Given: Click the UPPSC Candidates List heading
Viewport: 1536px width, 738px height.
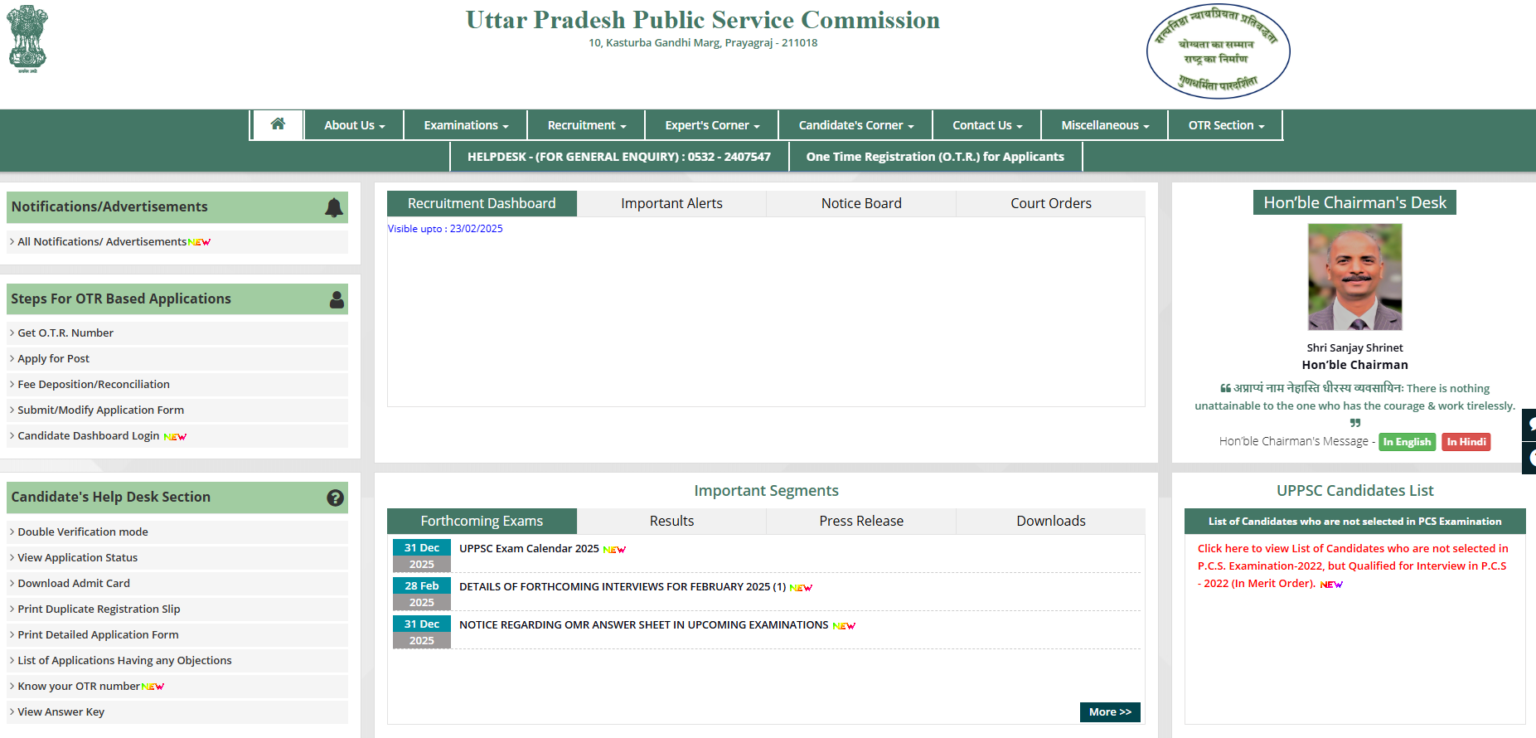Looking at the screenshot, I should click(1355, 490).
